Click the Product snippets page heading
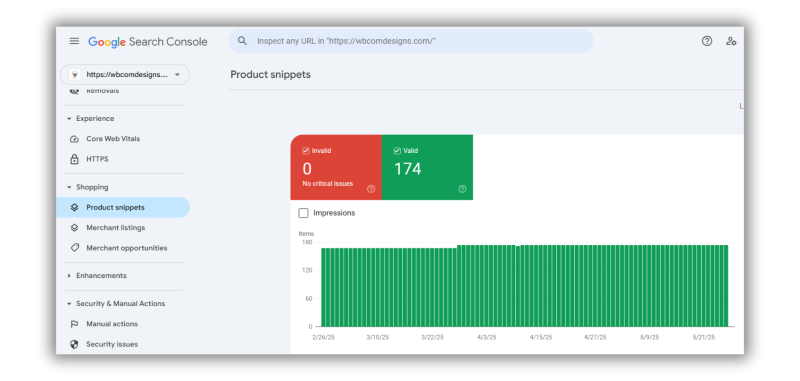 click(270, 74)
